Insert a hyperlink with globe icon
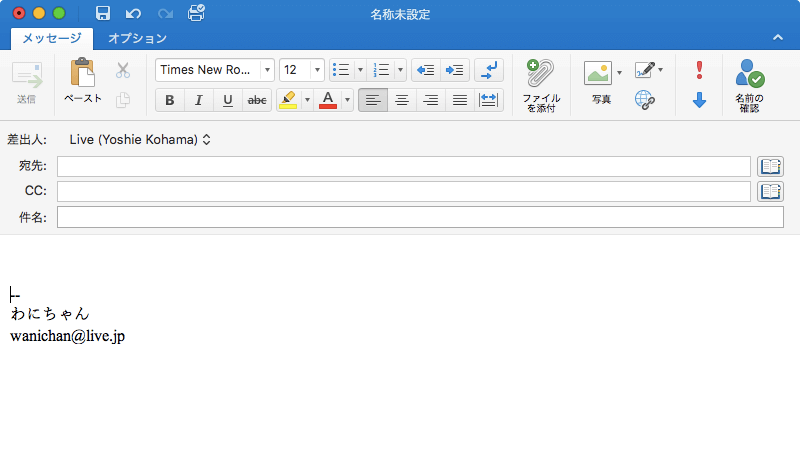This screenshot has width=800, height=450. [x=645, y=100]
